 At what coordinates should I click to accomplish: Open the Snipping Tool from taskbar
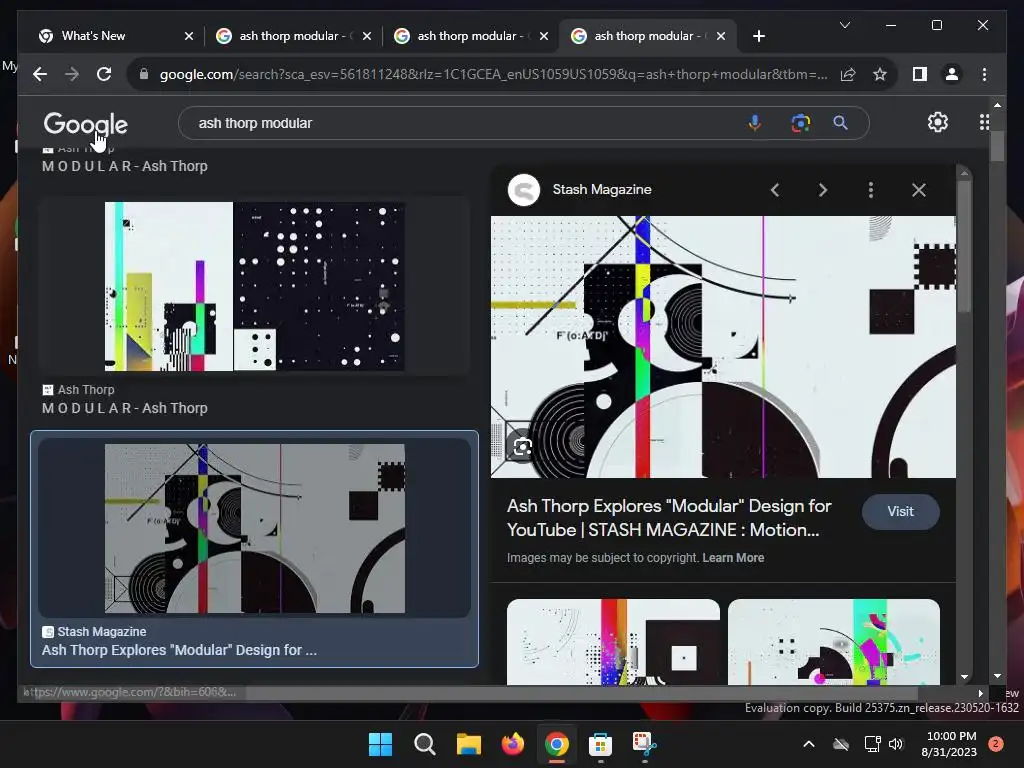click(x=644, y=744)
